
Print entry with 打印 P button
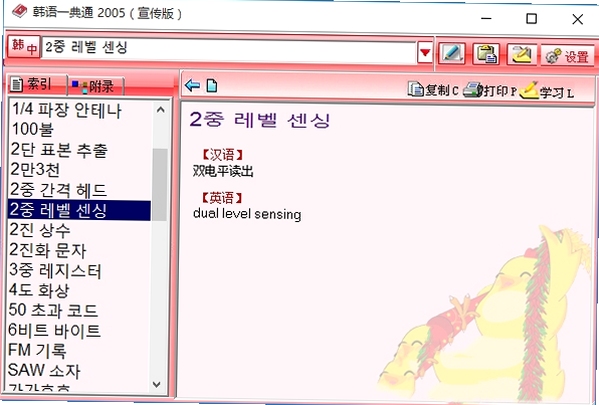click(489, 90)
